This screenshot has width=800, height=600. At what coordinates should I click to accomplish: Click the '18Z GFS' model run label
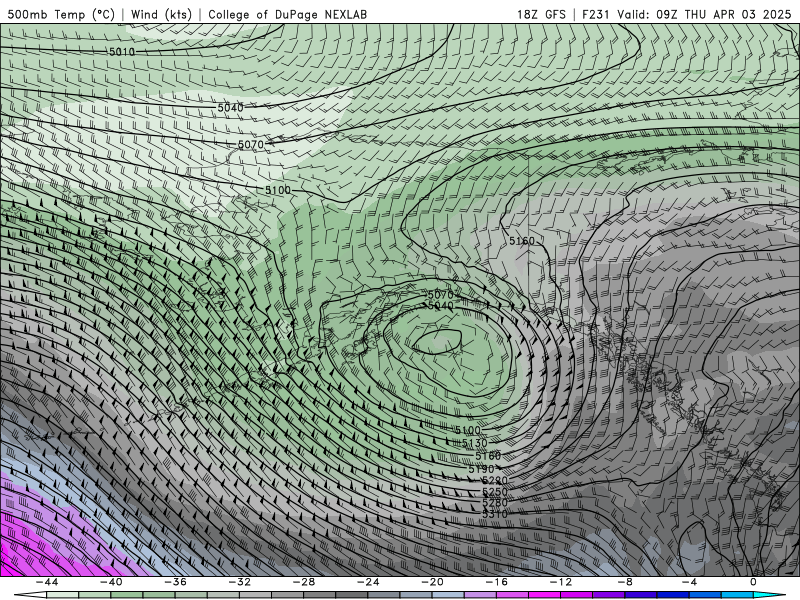[x=541, y=14]
